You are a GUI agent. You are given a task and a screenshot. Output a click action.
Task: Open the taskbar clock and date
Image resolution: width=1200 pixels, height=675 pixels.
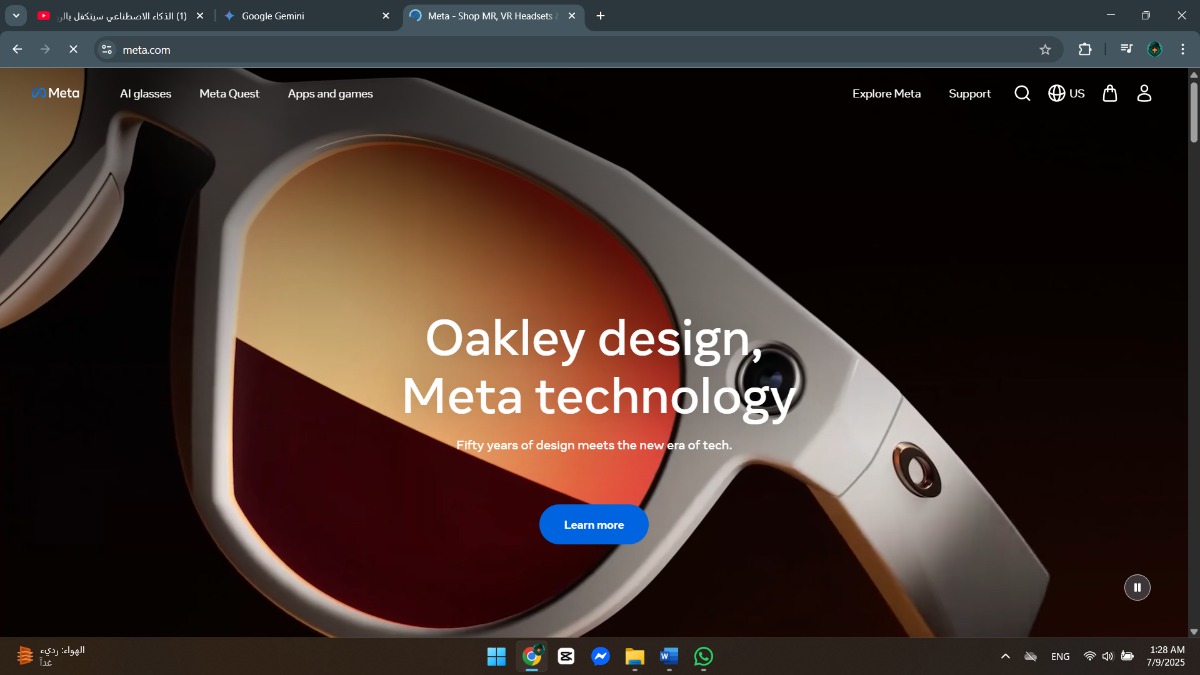(x=1167, y=656)
